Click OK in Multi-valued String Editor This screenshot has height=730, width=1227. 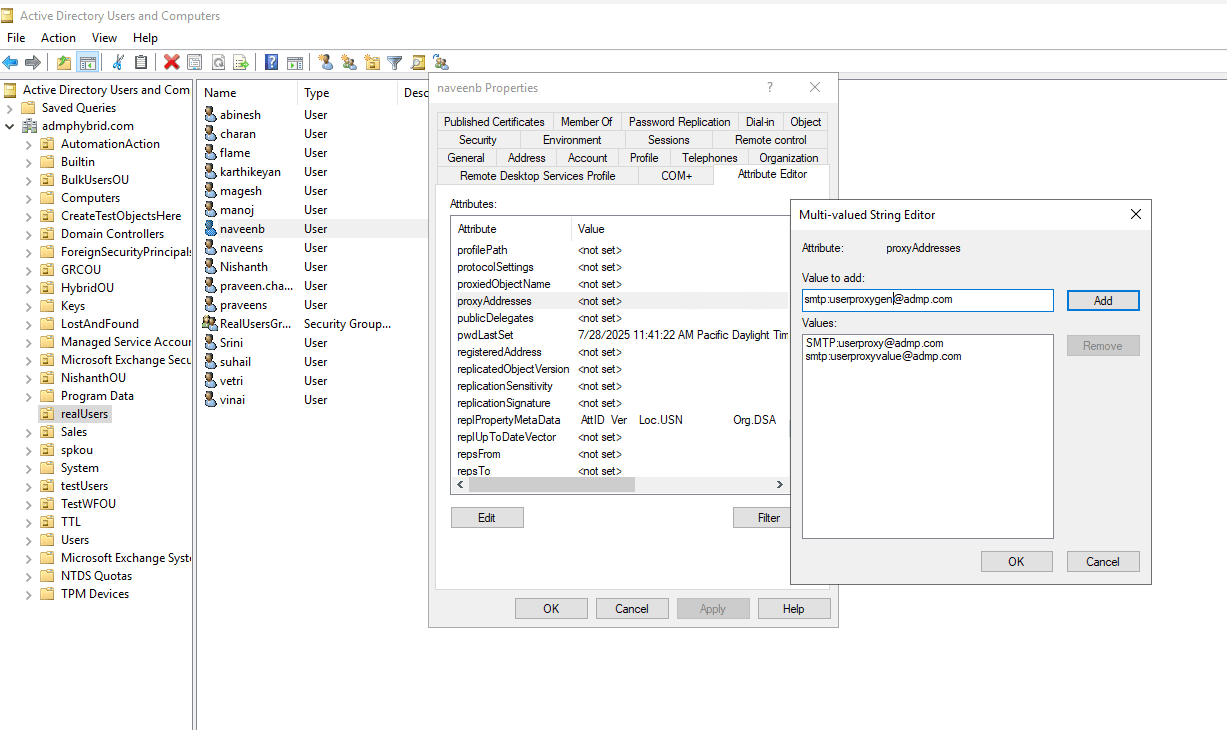(x=1016, y=561)
